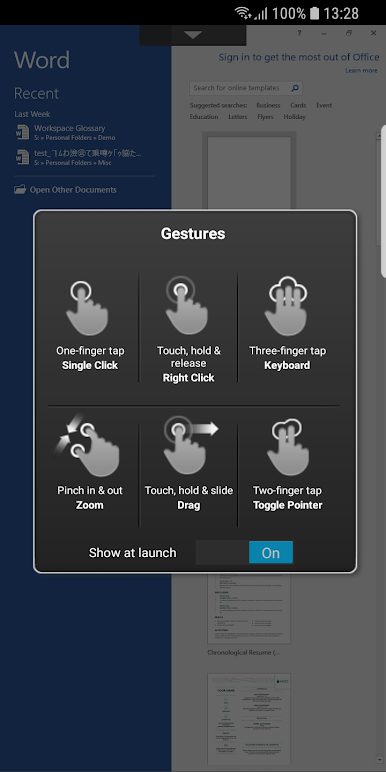The image size is (386, 772).
Task: Tap the Touch, hold & release Right Click icon
Action: pyautogui.click(x=186, y=305)
